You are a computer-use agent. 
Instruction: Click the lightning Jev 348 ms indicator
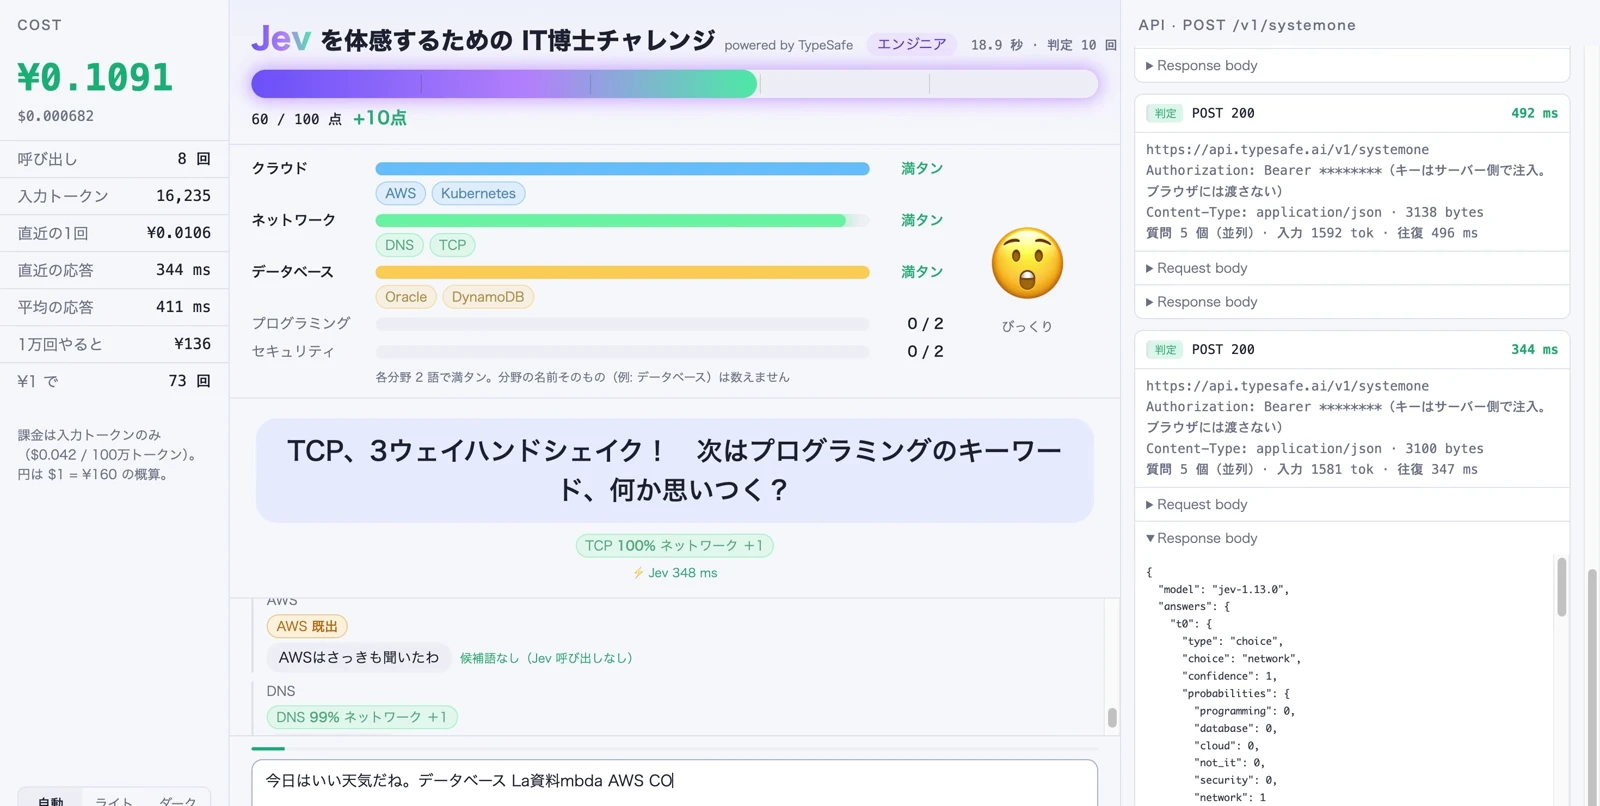(675, 573)
